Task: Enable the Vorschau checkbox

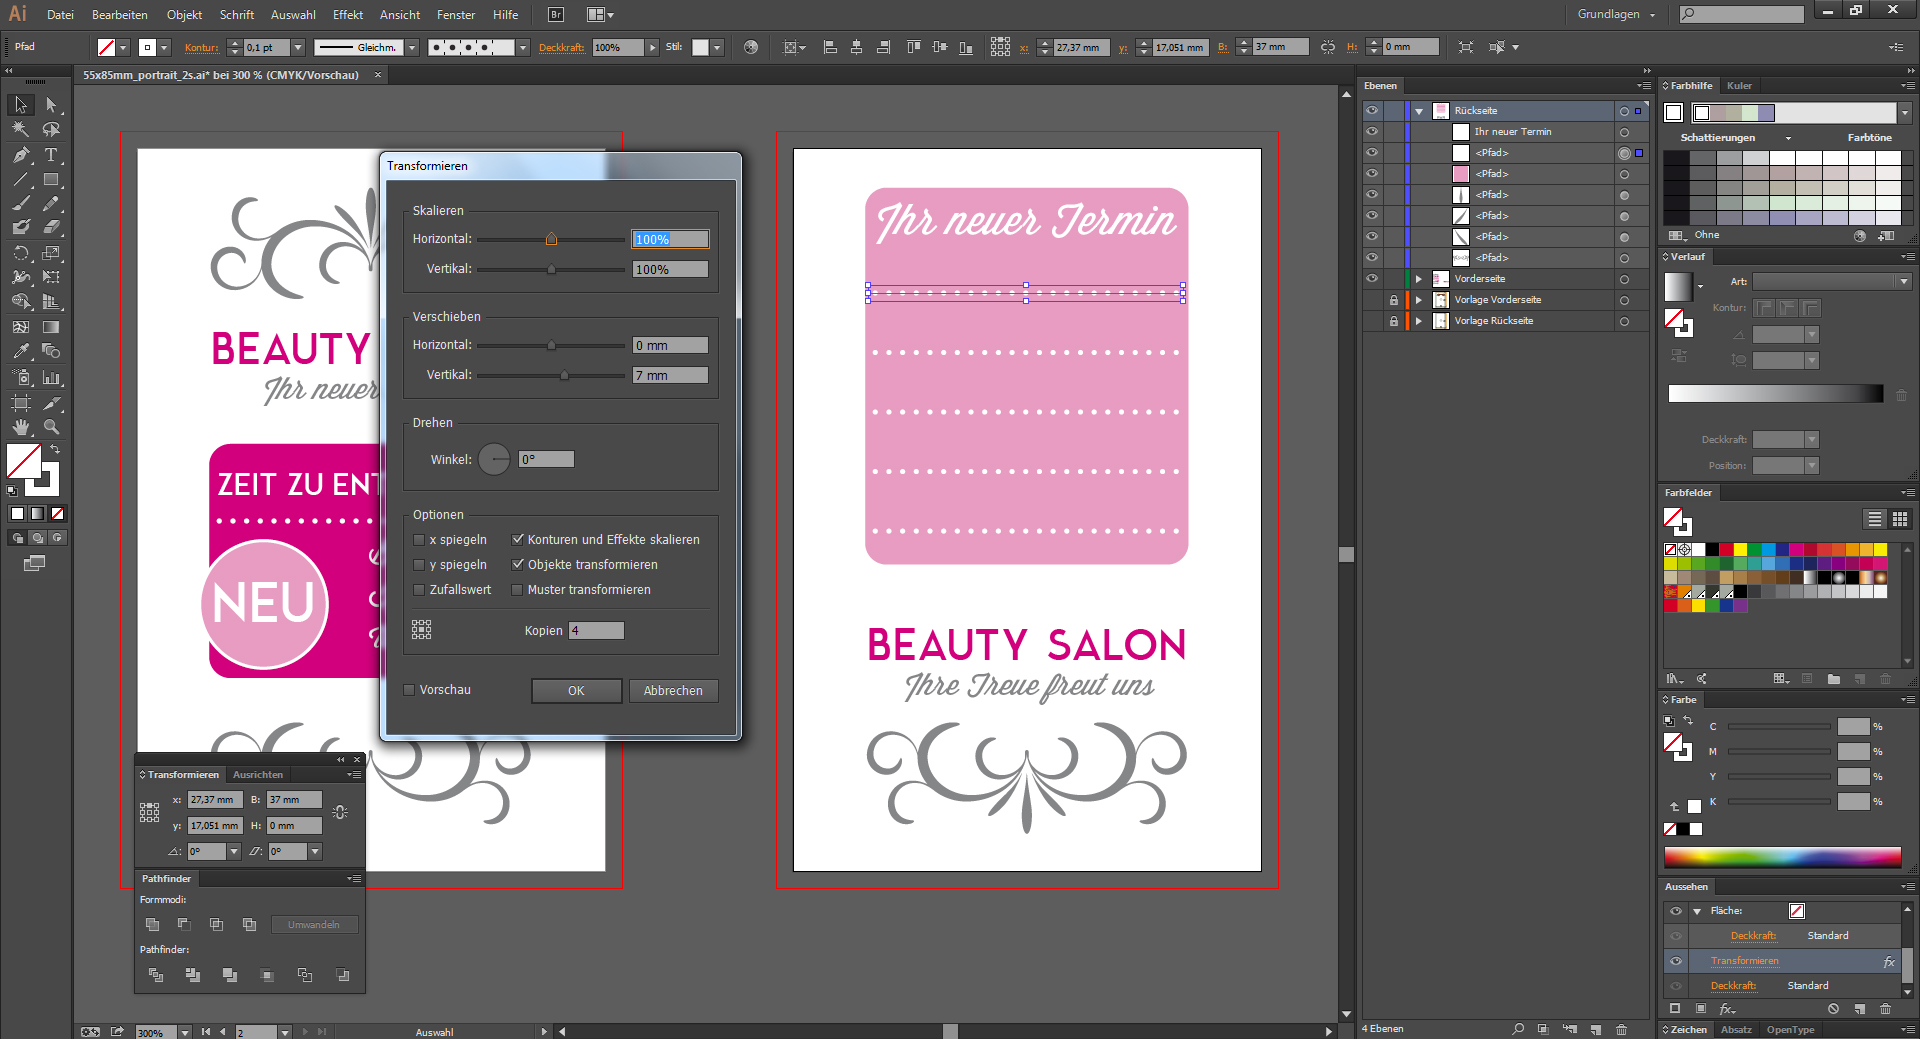Action: click(x=409, y=690)
